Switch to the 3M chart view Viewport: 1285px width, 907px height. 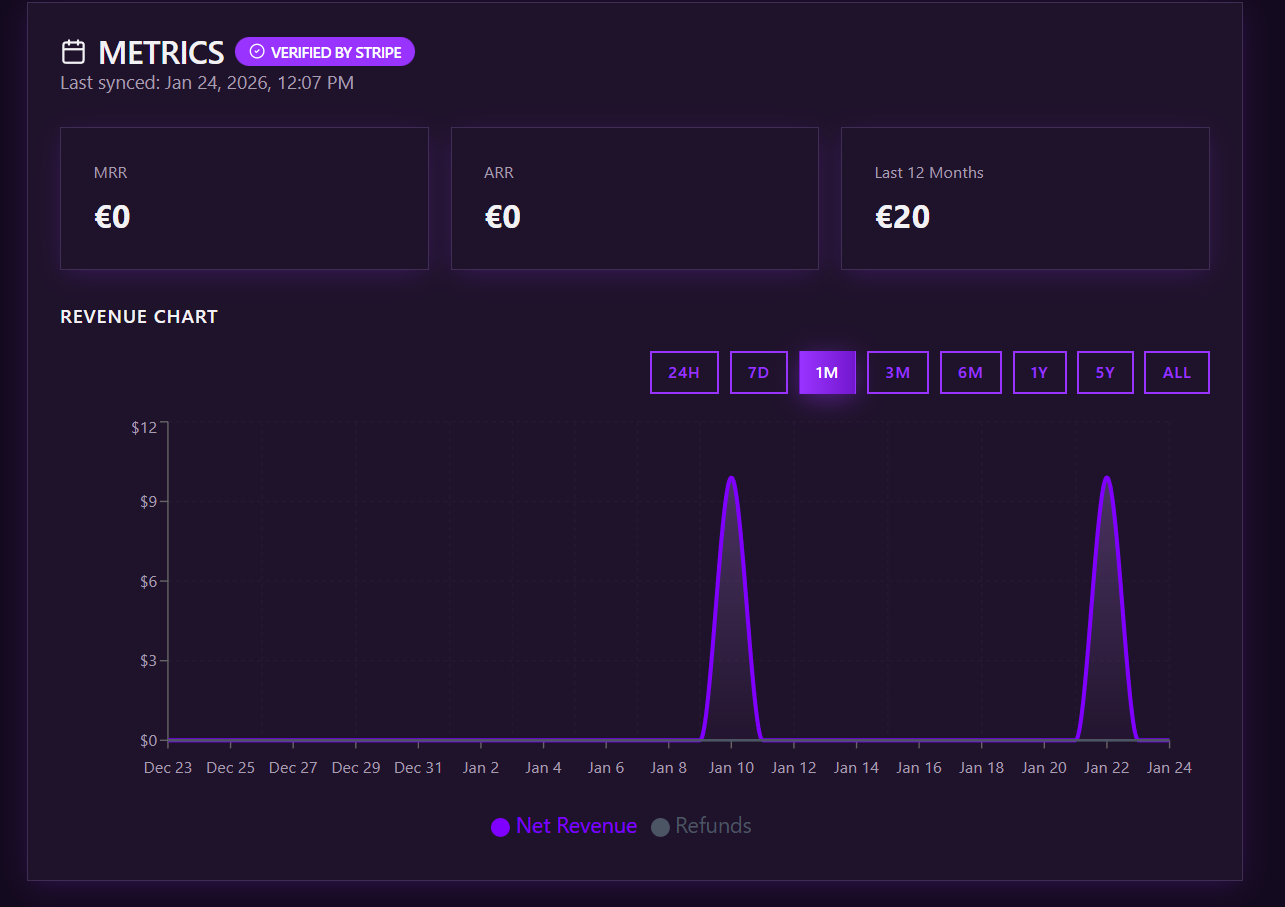pyautogui.click(x=897, y=371)
